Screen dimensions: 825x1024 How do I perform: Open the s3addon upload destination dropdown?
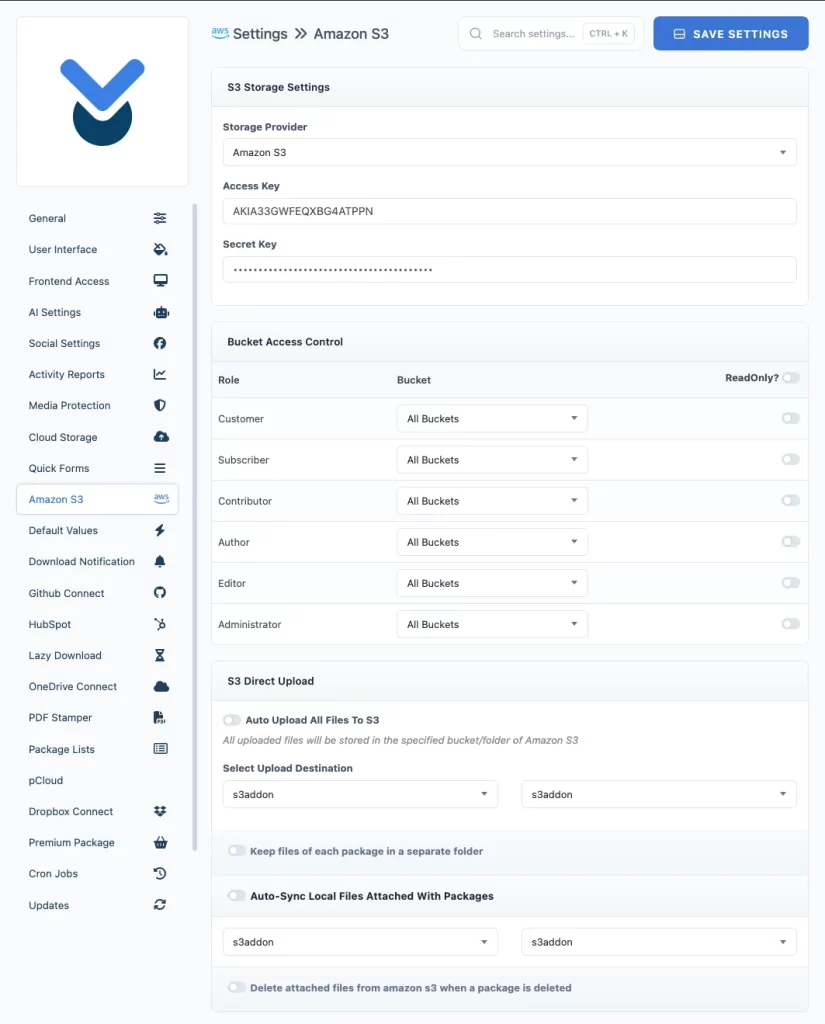[360, 793]
